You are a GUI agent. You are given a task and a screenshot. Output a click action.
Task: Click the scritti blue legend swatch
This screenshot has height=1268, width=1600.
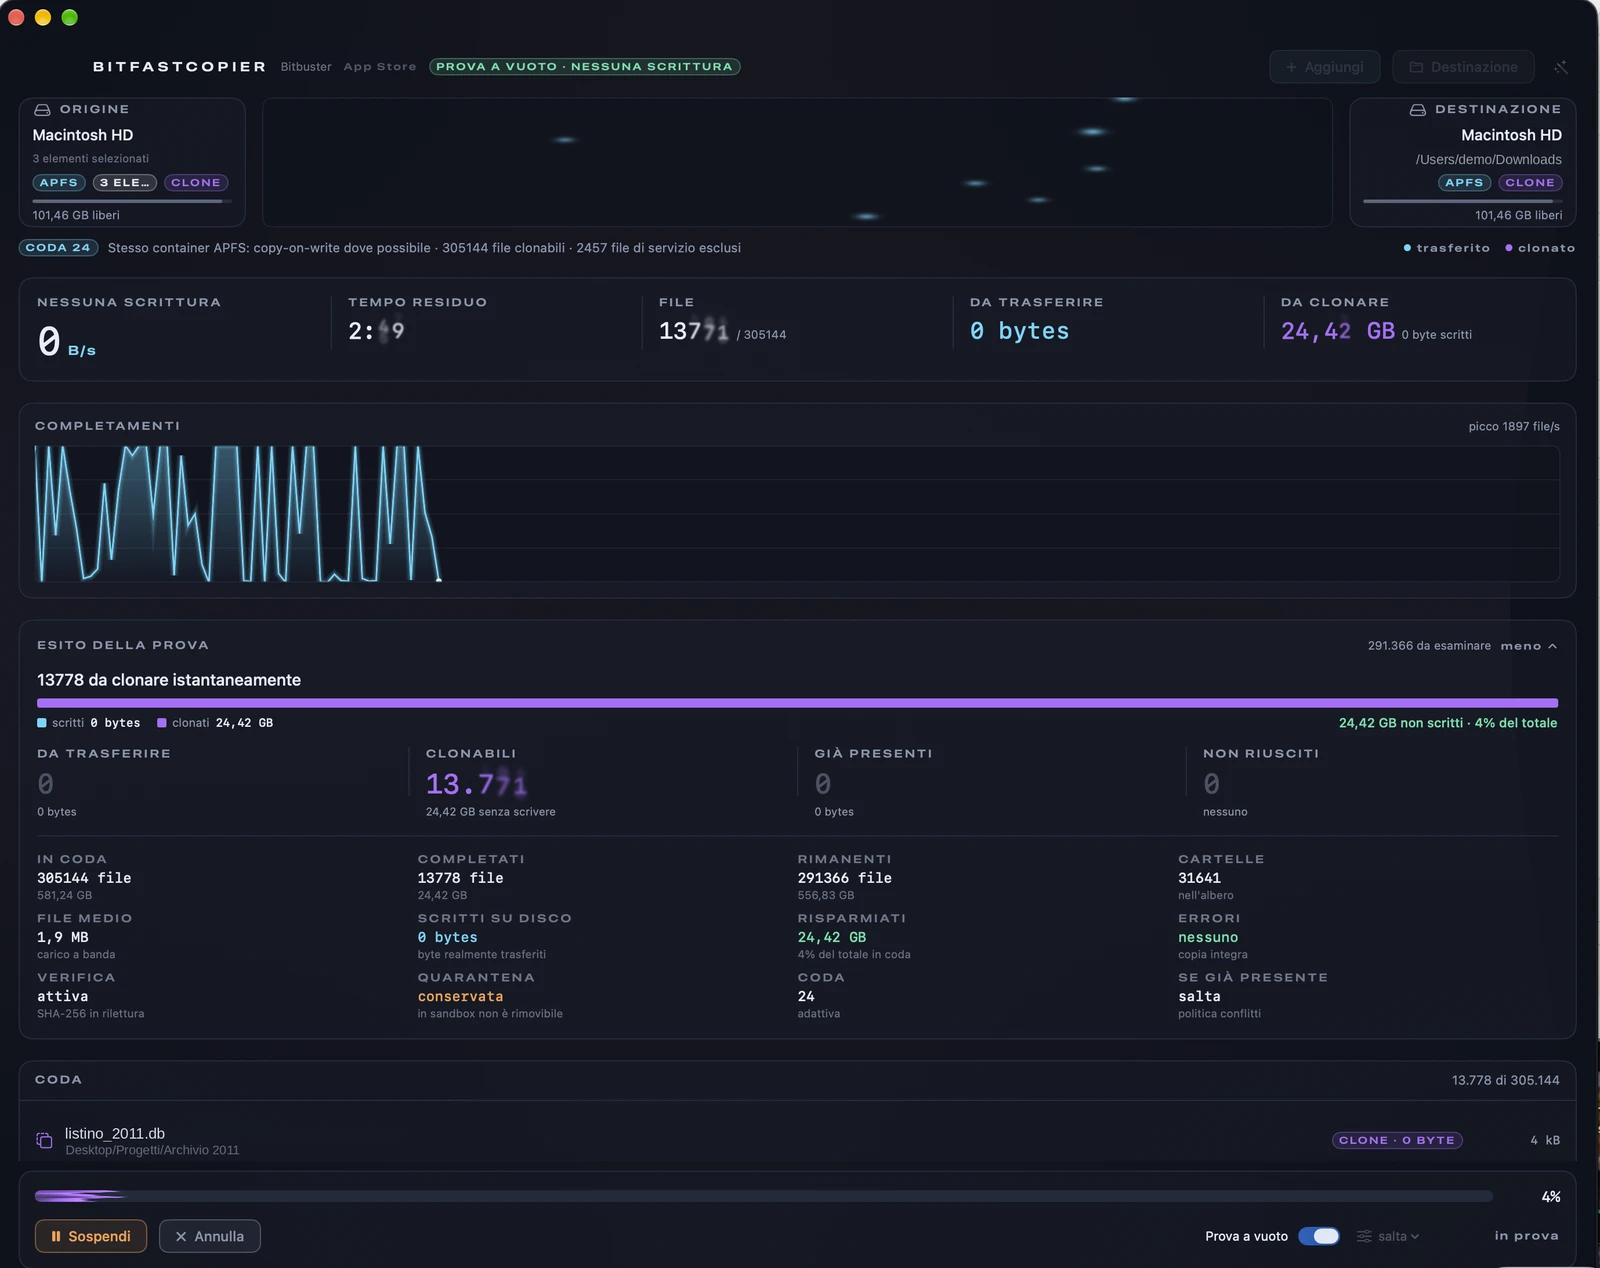coord(42,723)
